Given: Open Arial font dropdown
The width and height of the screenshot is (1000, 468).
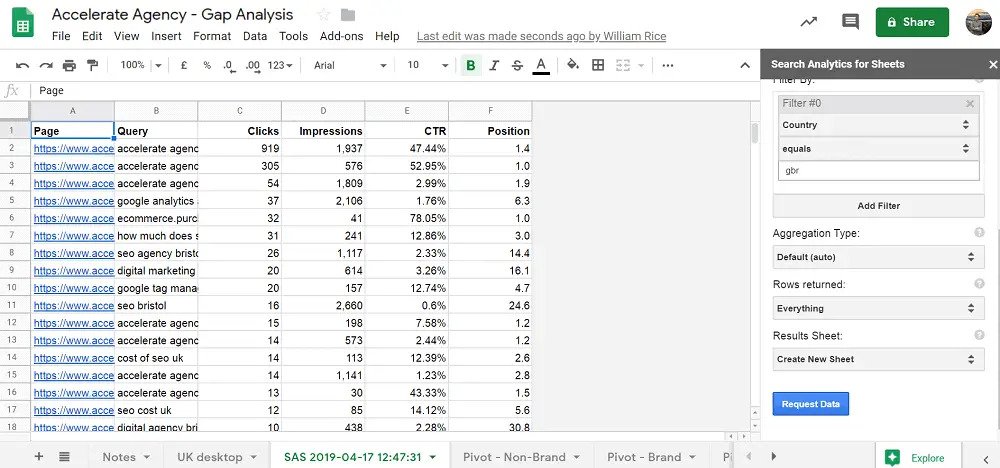Looking at the screenshot, I should tap(350, 65).
